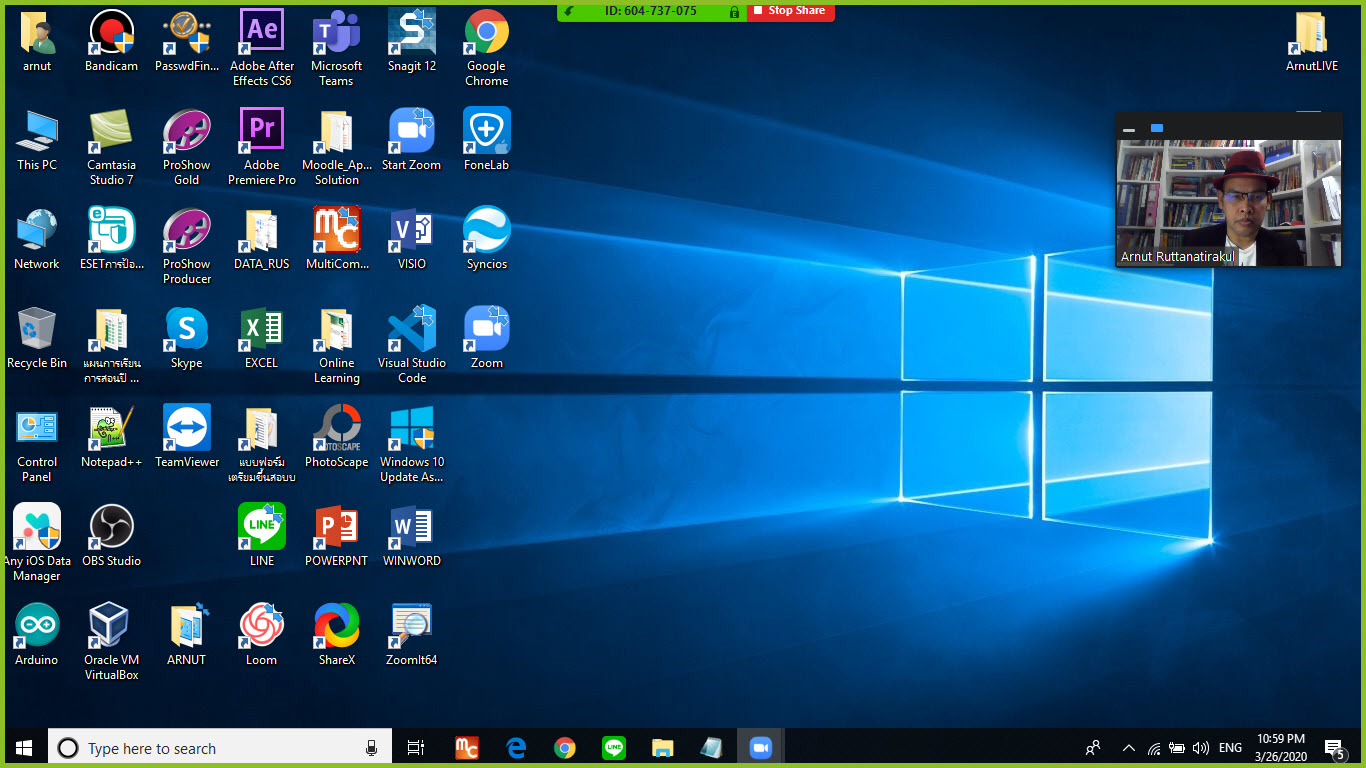Switch to Zoom in the taskbar

pos(760,748)
